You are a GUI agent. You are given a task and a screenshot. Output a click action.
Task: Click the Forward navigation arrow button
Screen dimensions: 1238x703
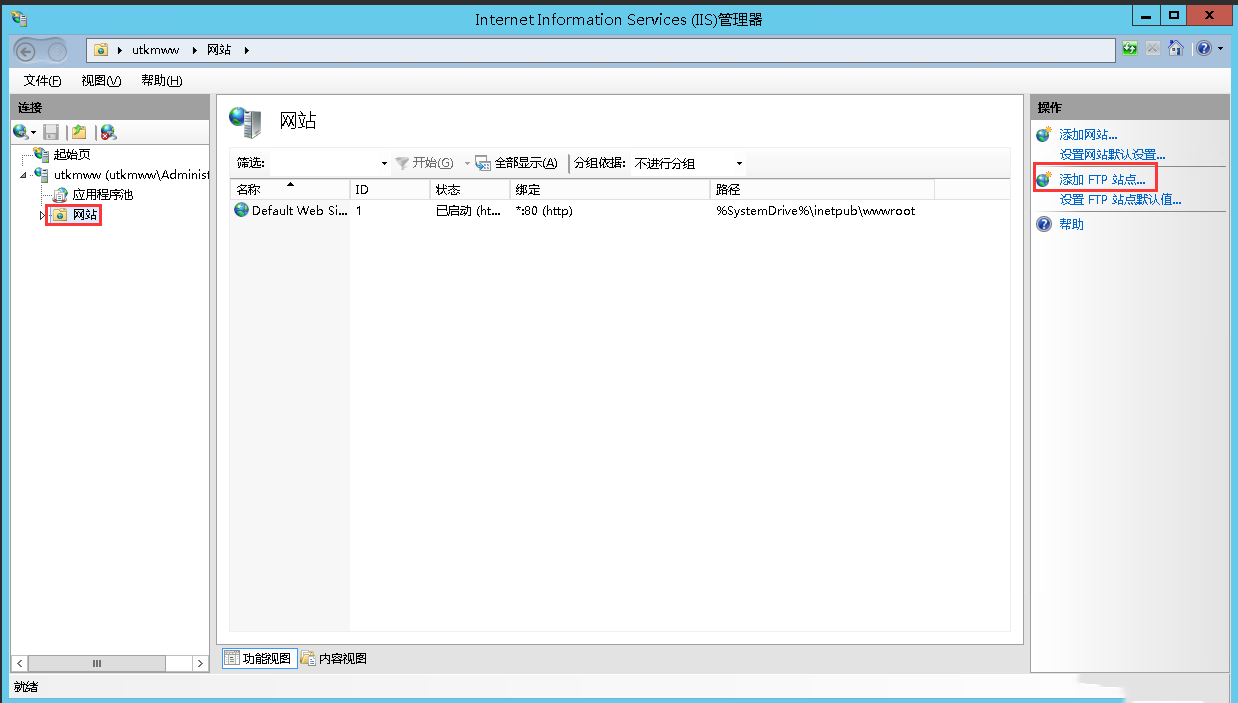(58, 50)
